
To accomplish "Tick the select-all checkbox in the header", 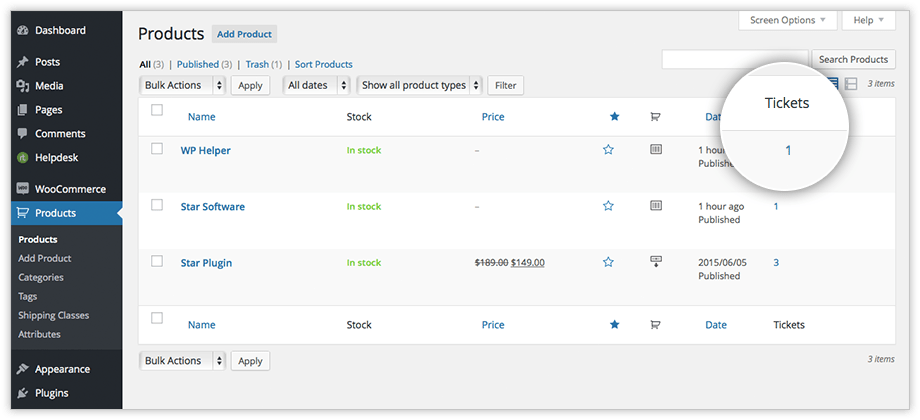I will [x=157, y=110].
